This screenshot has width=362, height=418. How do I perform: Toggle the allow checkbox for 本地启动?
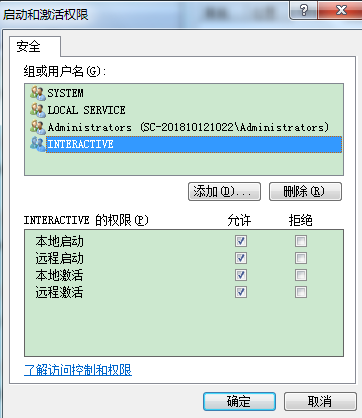[x=241, y=241]
